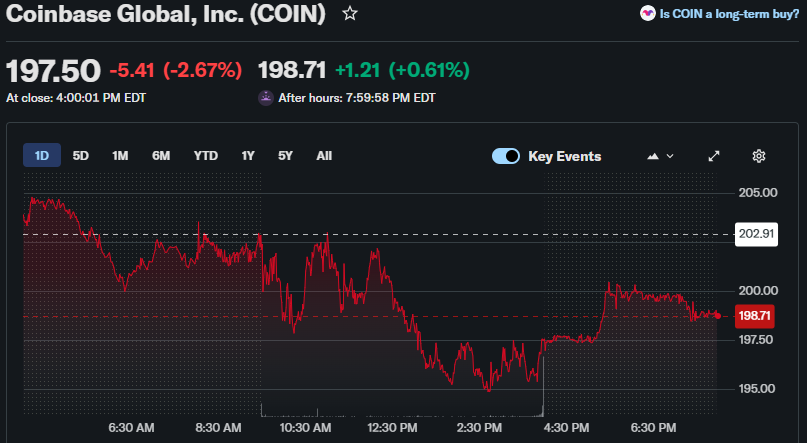Image resolution: width=807 pixels, height=443 pixels.
Task: Click the 202.91 previous close label
Action: coord(756,235)
